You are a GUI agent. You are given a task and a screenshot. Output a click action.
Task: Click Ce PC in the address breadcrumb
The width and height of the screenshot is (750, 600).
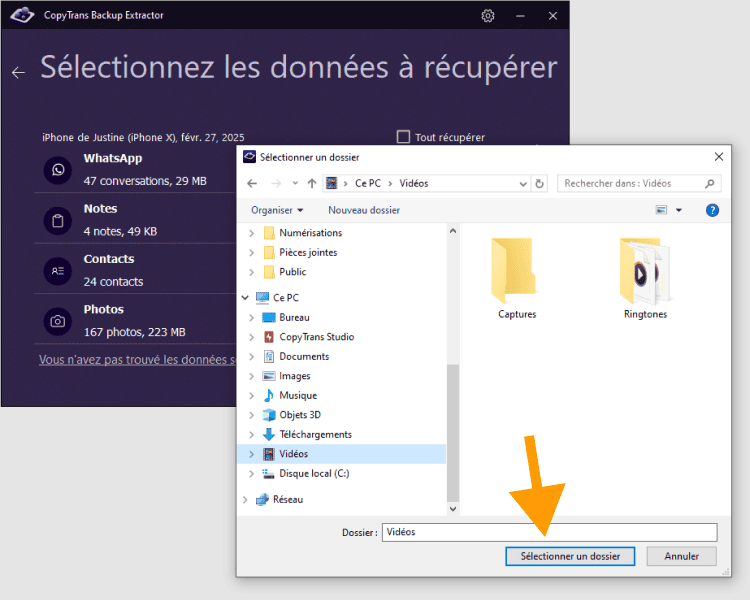pos(368,183)
